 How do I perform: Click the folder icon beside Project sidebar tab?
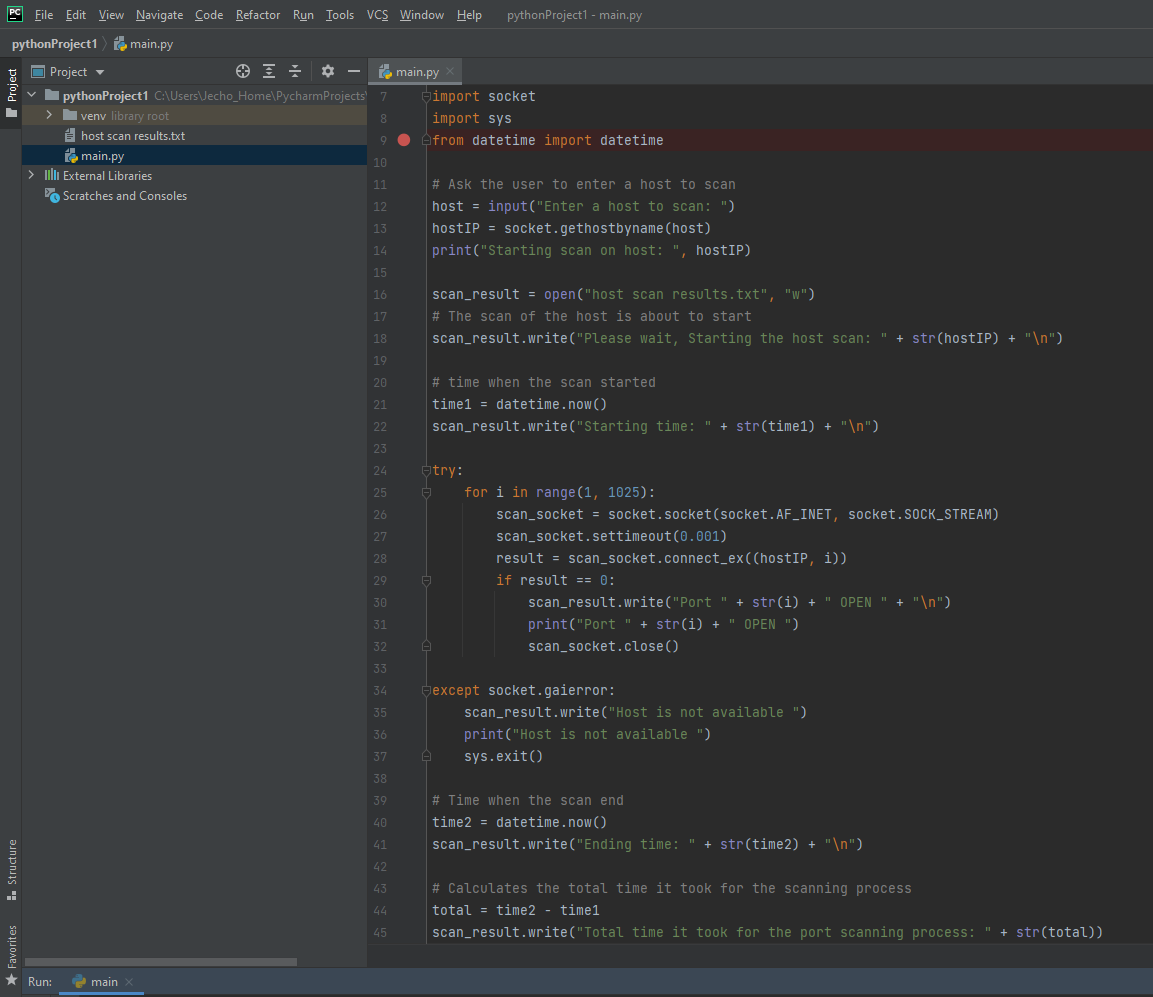[x=11, y=113]
